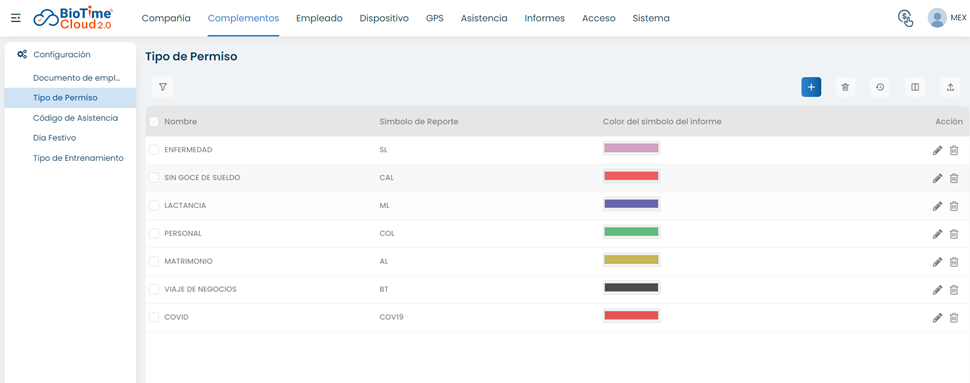Switch to the Dispositivo menu tab
This screenshot has height=383, width=970.
click(384, 19)
